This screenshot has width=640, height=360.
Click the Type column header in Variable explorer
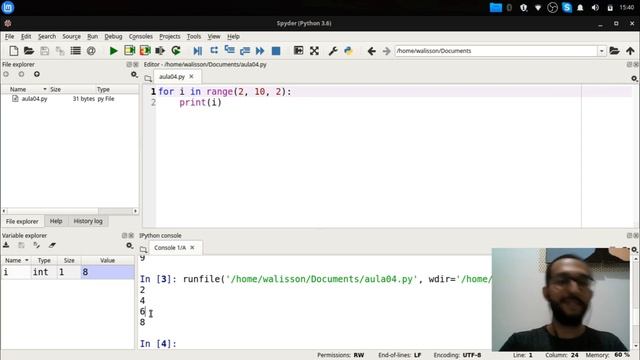coord(44,260)
